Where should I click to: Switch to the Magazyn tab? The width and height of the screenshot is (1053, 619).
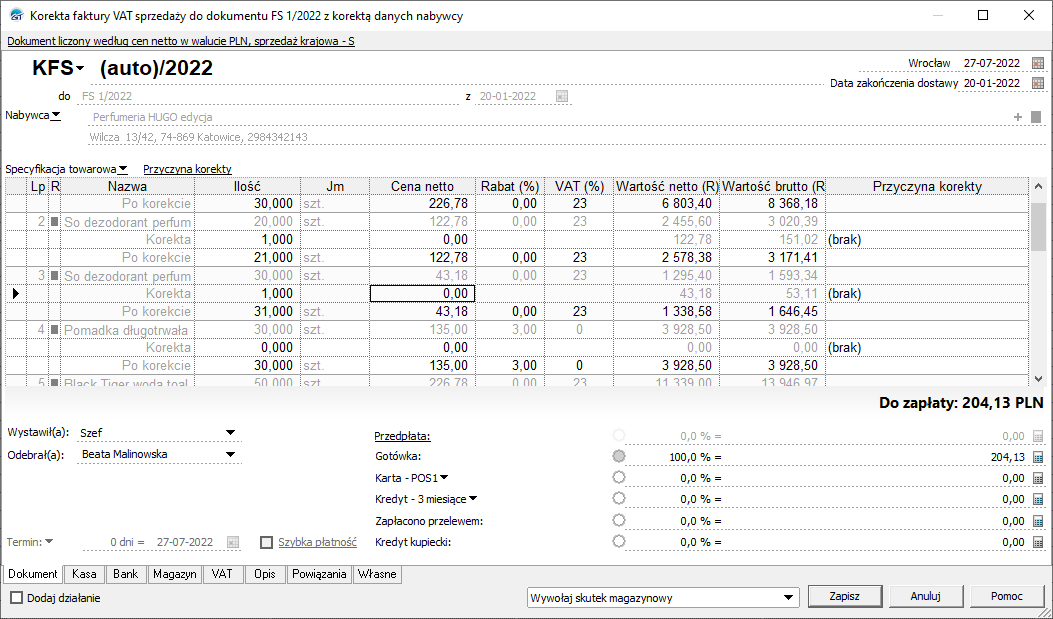click(x=175, y=574)
